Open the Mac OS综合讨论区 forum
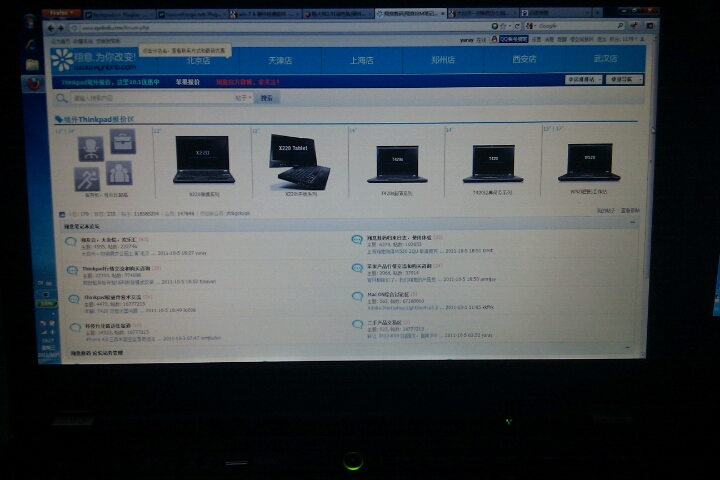 coord(388,294)
